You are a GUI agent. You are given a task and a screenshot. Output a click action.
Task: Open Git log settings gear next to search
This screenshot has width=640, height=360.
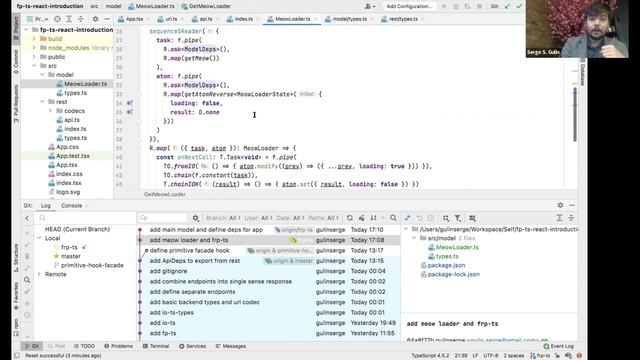(x=196, y=218)
